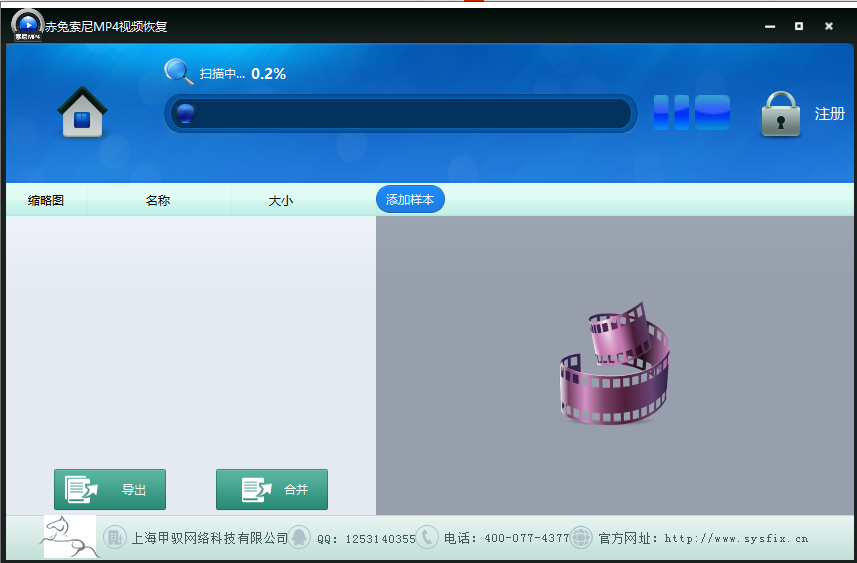Click the 0.2% scan percentage text

coord(268,74)
